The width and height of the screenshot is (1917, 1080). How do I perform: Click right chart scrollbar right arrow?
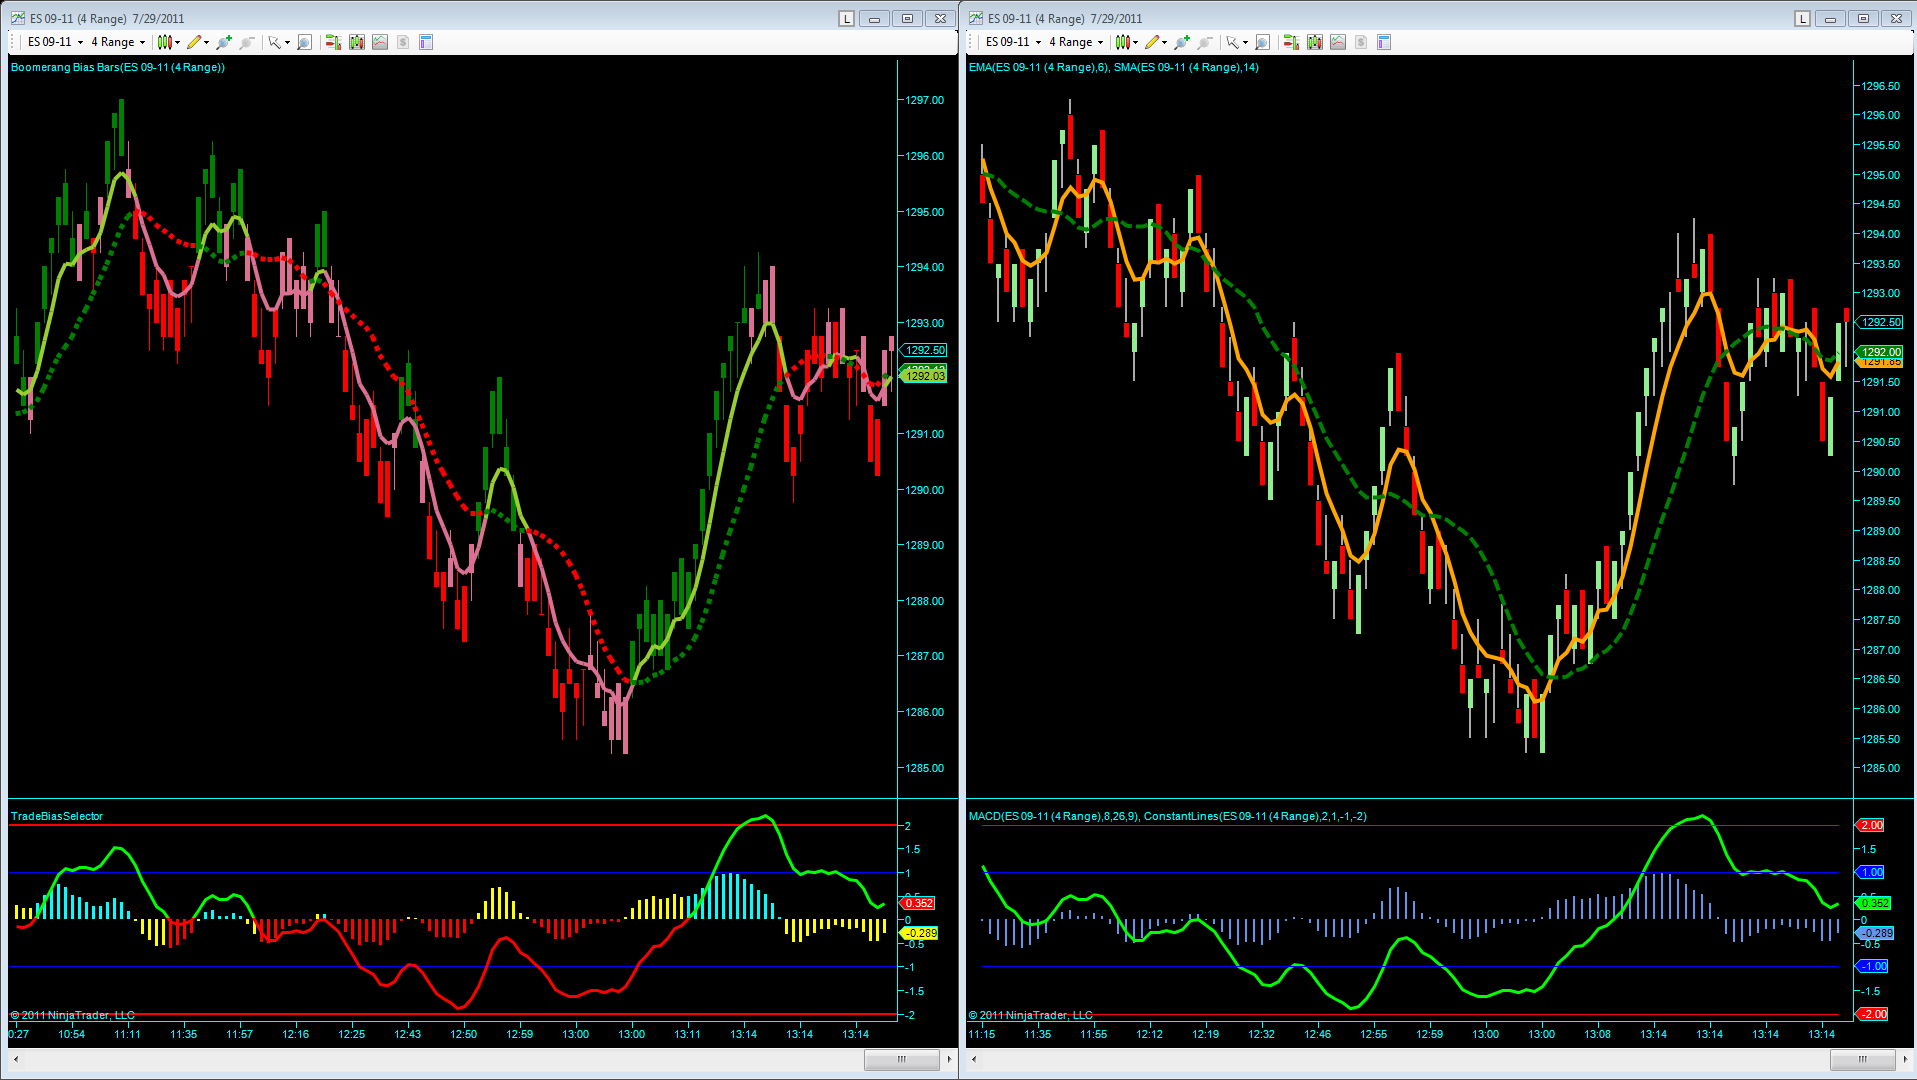tap(1905, 1058)
